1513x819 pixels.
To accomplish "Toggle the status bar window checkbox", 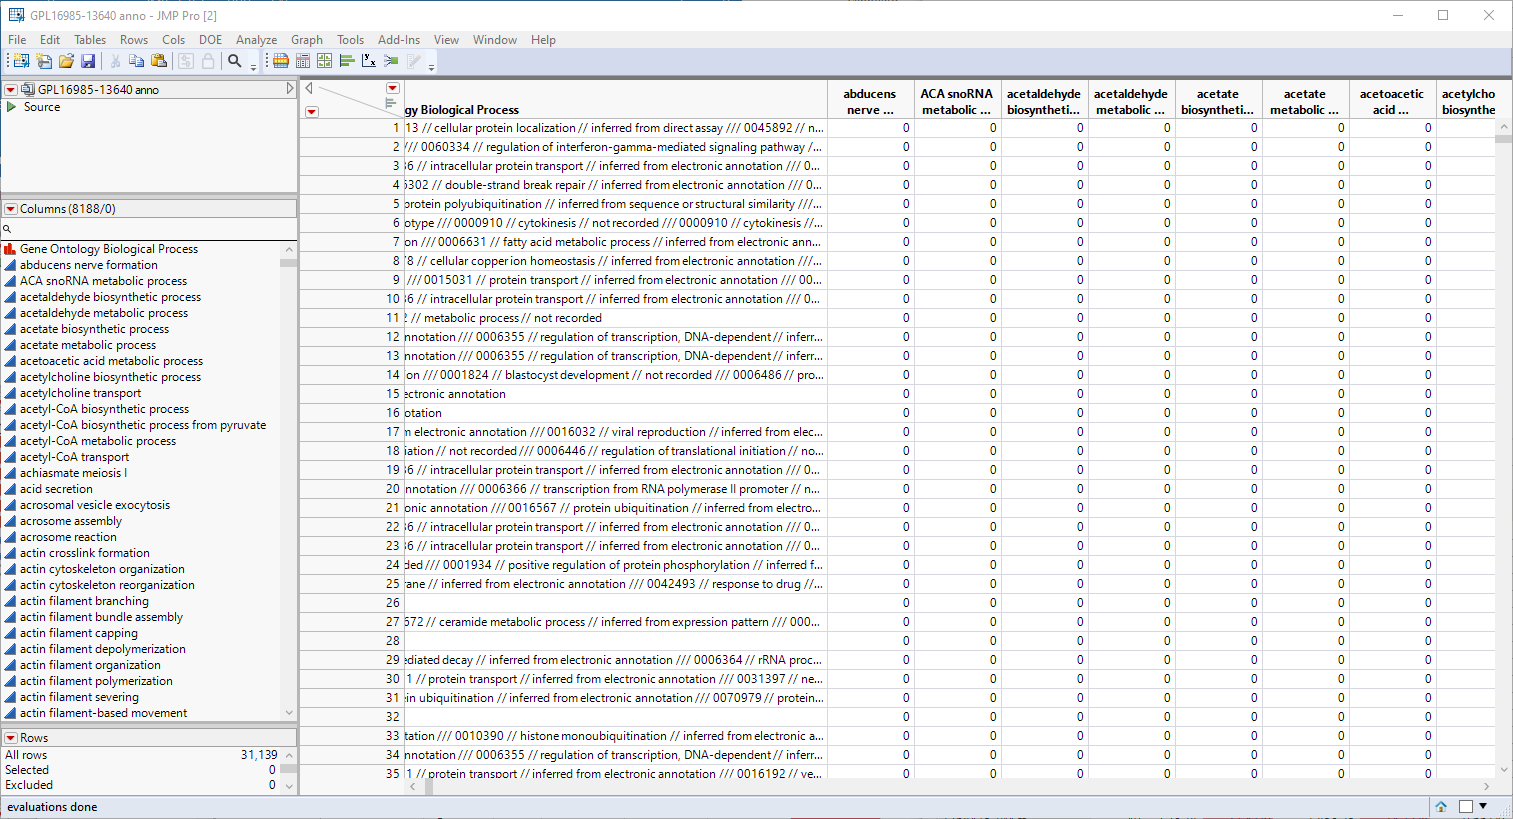I will (1466, 806).
